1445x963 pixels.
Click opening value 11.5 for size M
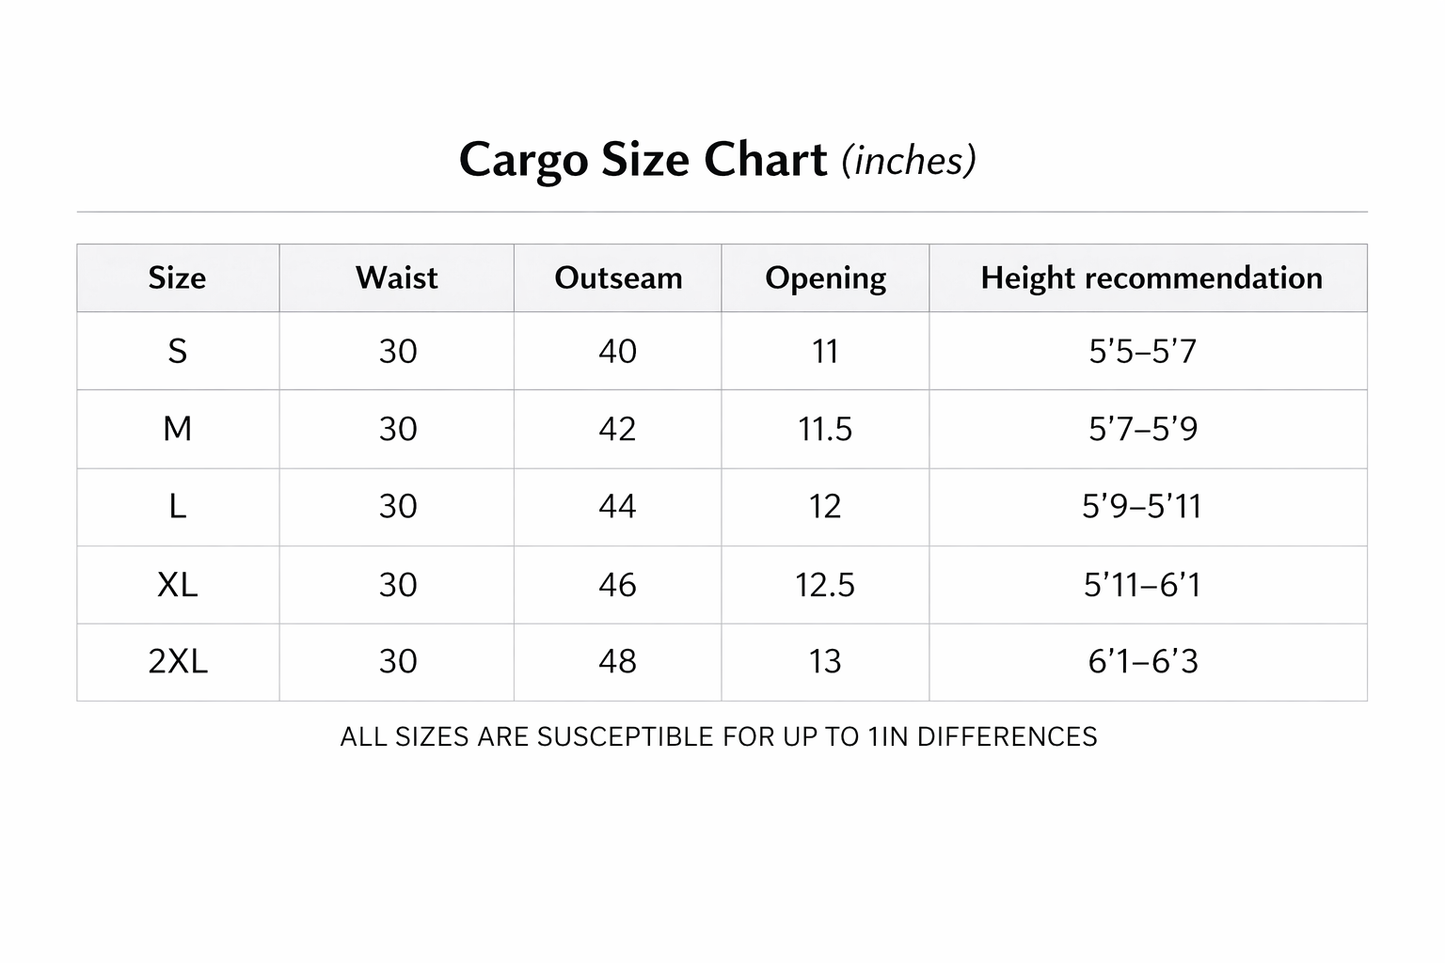coord(825,429)
